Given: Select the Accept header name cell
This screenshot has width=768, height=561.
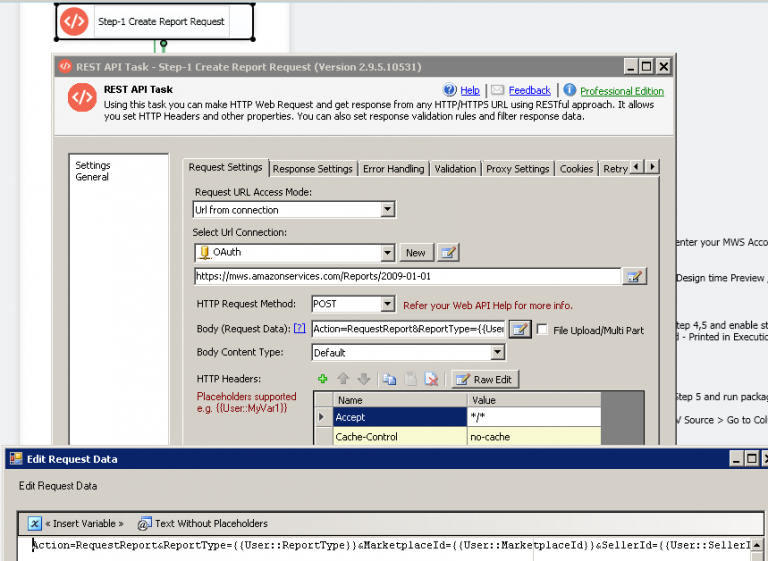Looking at the screenshot, I should click(x=400, y=417).
